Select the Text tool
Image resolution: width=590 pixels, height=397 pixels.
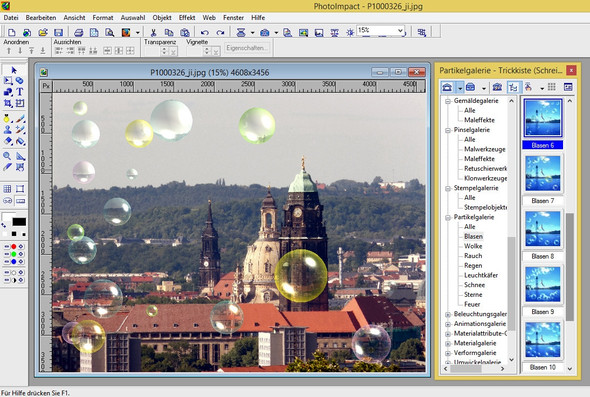coord(20,91)
